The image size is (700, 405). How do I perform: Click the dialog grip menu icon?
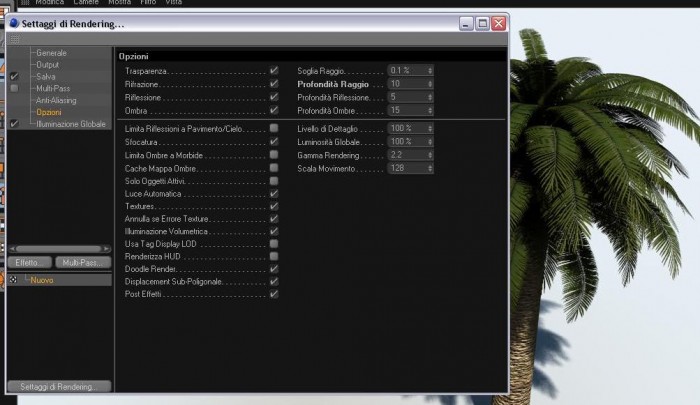(x=14, y=39)
